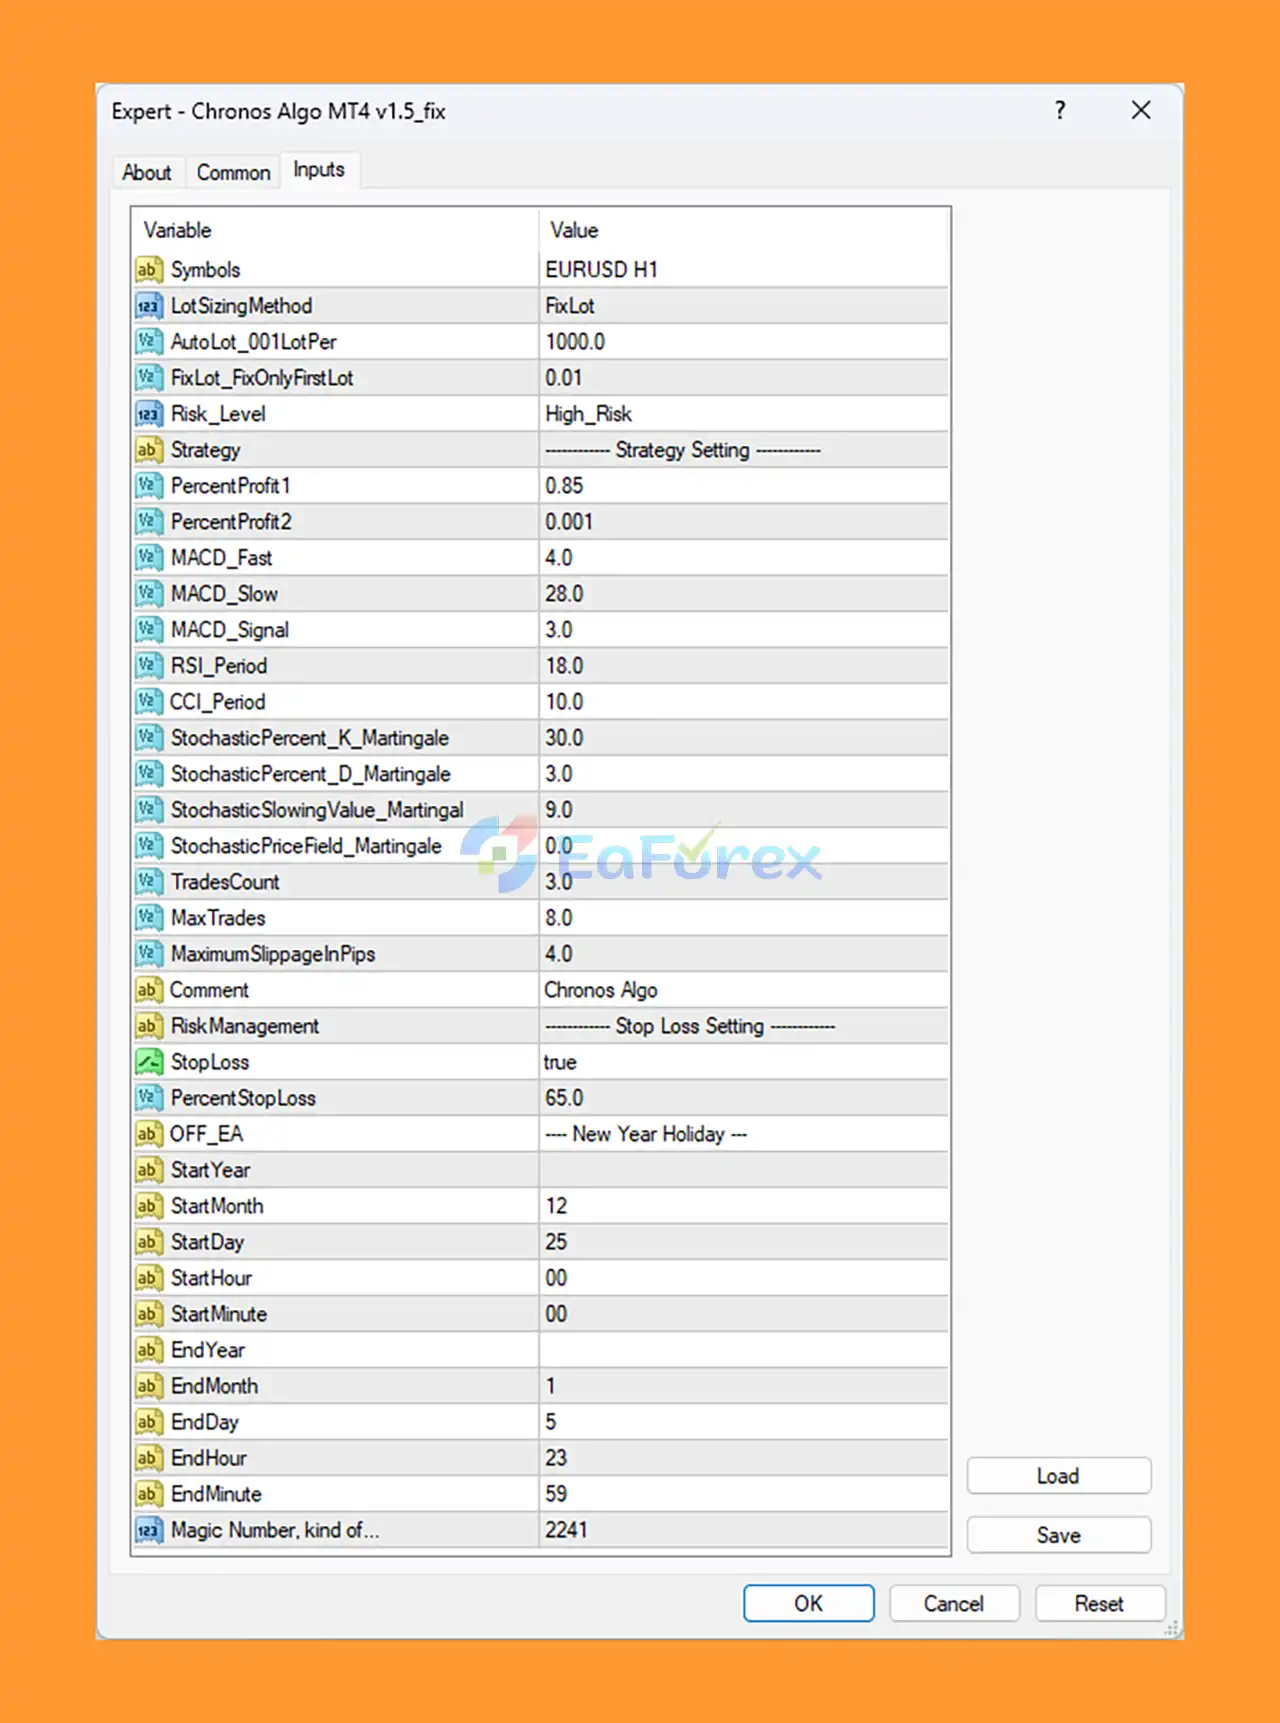
Task: Click the integer icon beside Risk_Level
Action: click(148, 414)
